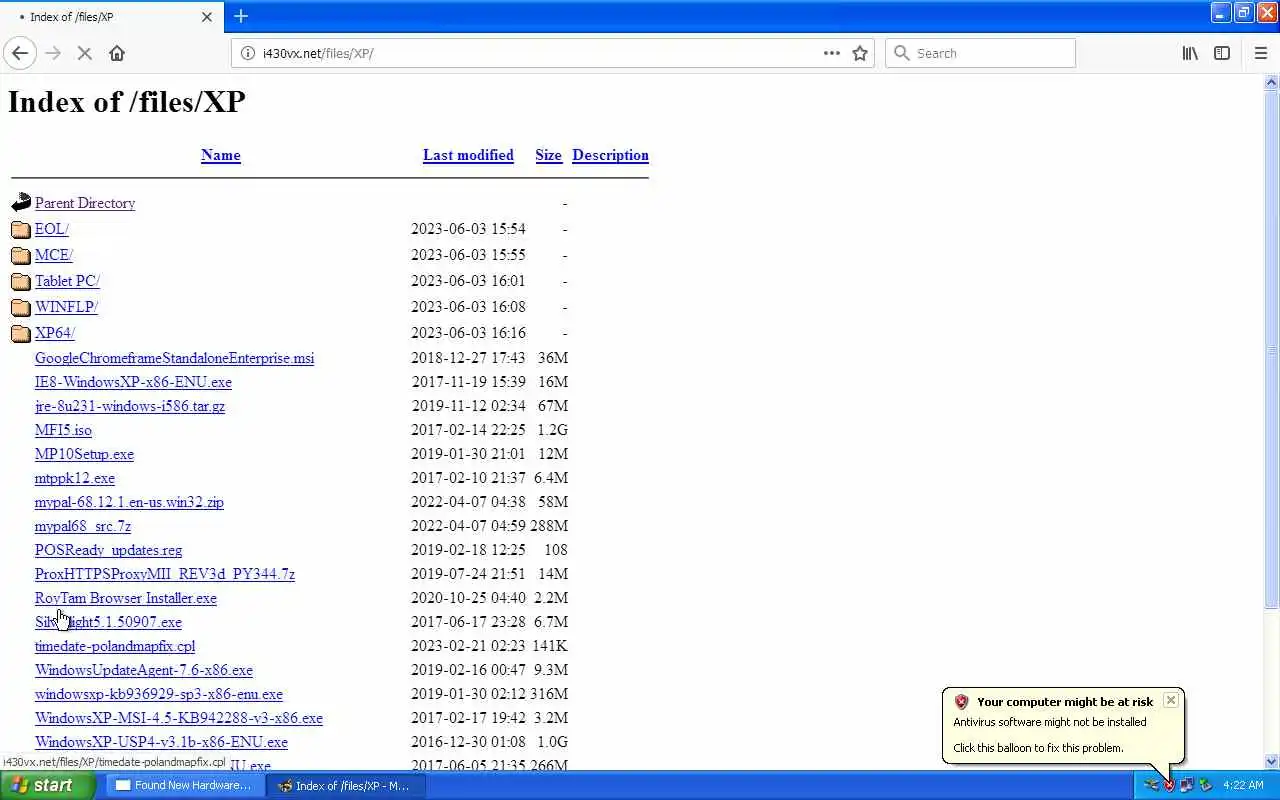Select the Index of /files/XP browser tab
The width and height of the screenshot is (1280, 800).
tap(111, 17)
